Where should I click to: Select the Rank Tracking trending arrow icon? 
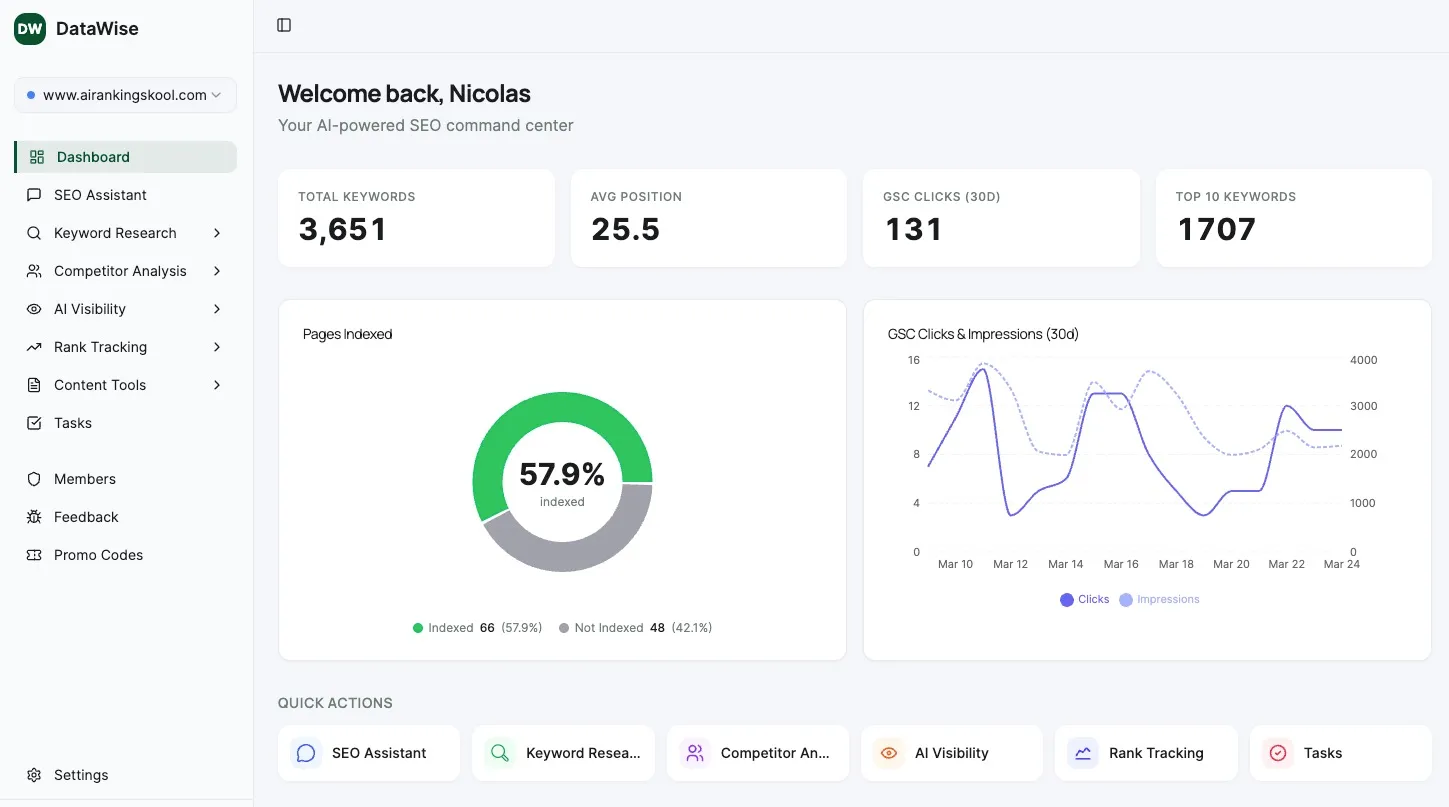34,346
